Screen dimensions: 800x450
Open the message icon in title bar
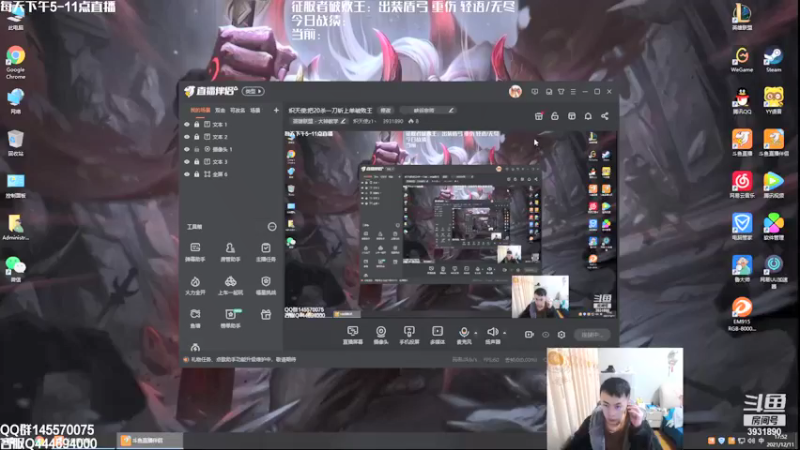pyautogui.click(x=535, y=92)
